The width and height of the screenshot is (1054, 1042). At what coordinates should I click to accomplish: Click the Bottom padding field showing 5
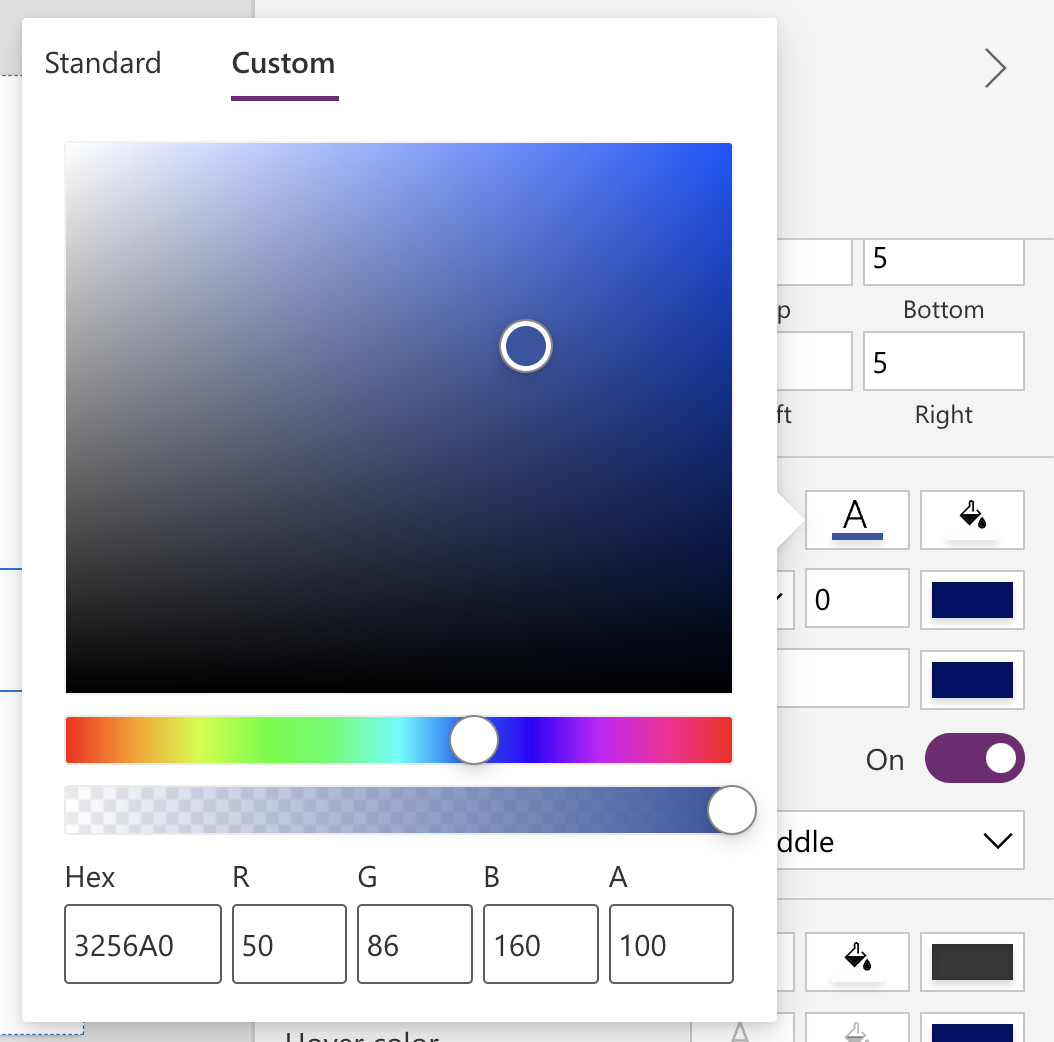click(x=942, y=261)
